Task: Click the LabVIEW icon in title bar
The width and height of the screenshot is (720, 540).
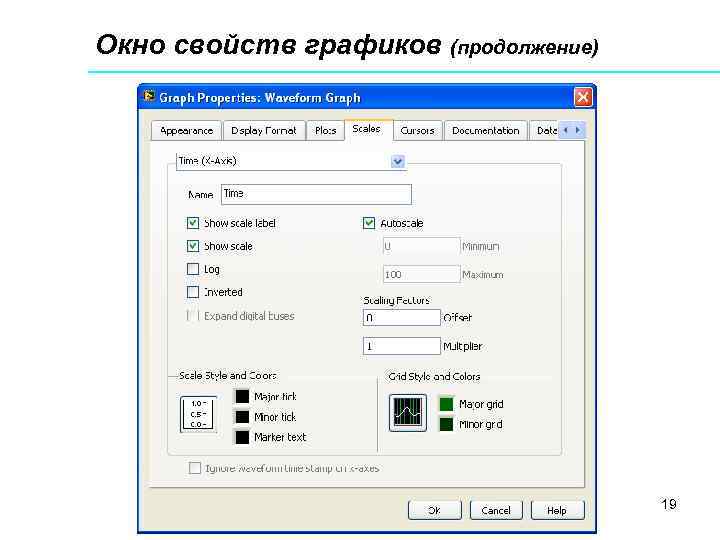Action: click(x=149, y=96)
